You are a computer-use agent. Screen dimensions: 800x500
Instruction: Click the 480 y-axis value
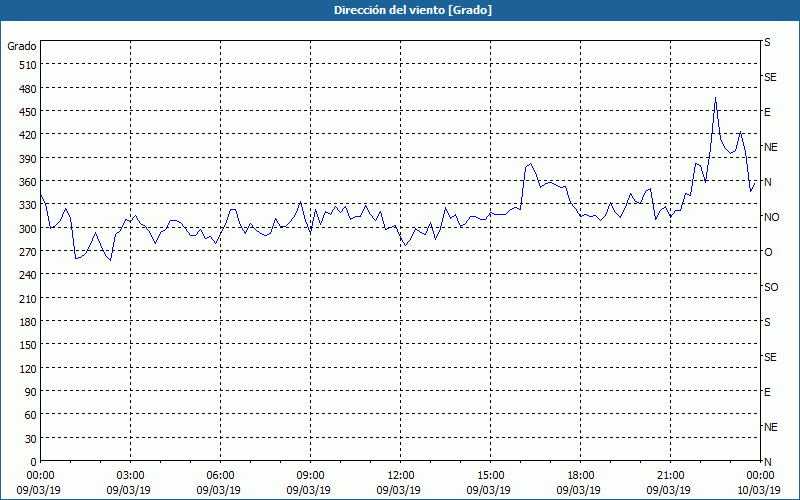point(28,88)
